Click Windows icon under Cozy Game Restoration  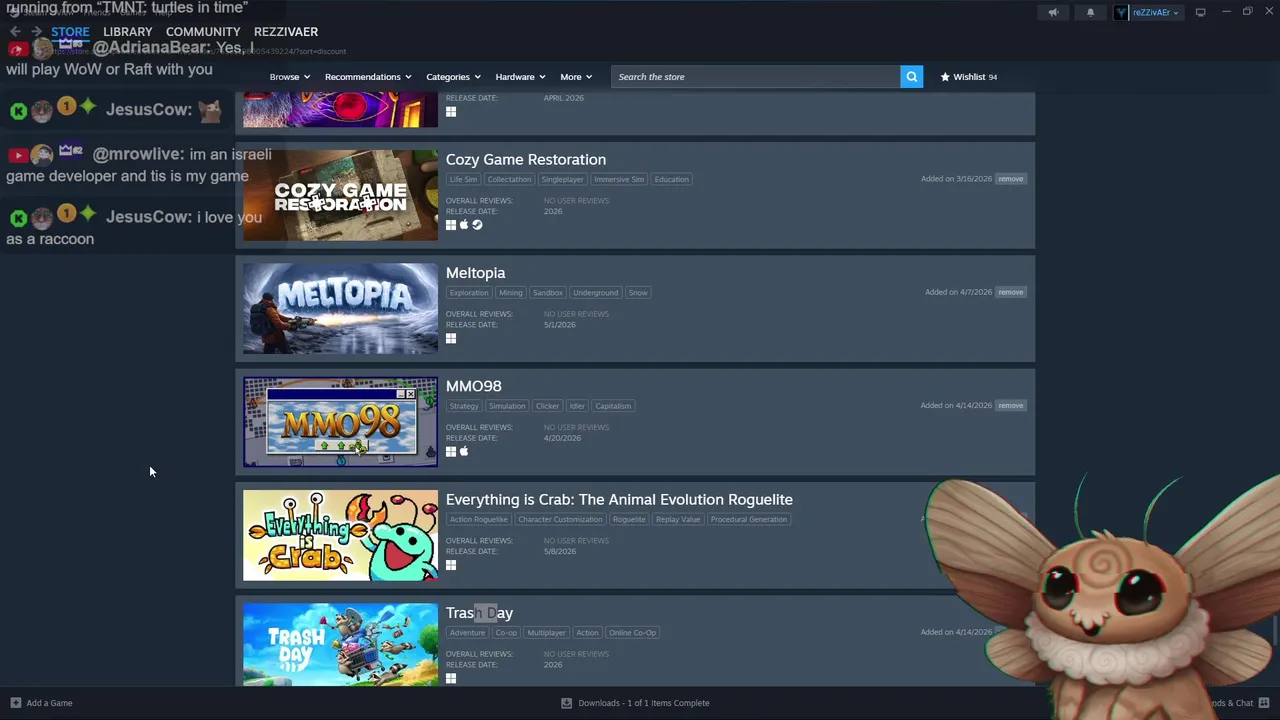point(451,225)
